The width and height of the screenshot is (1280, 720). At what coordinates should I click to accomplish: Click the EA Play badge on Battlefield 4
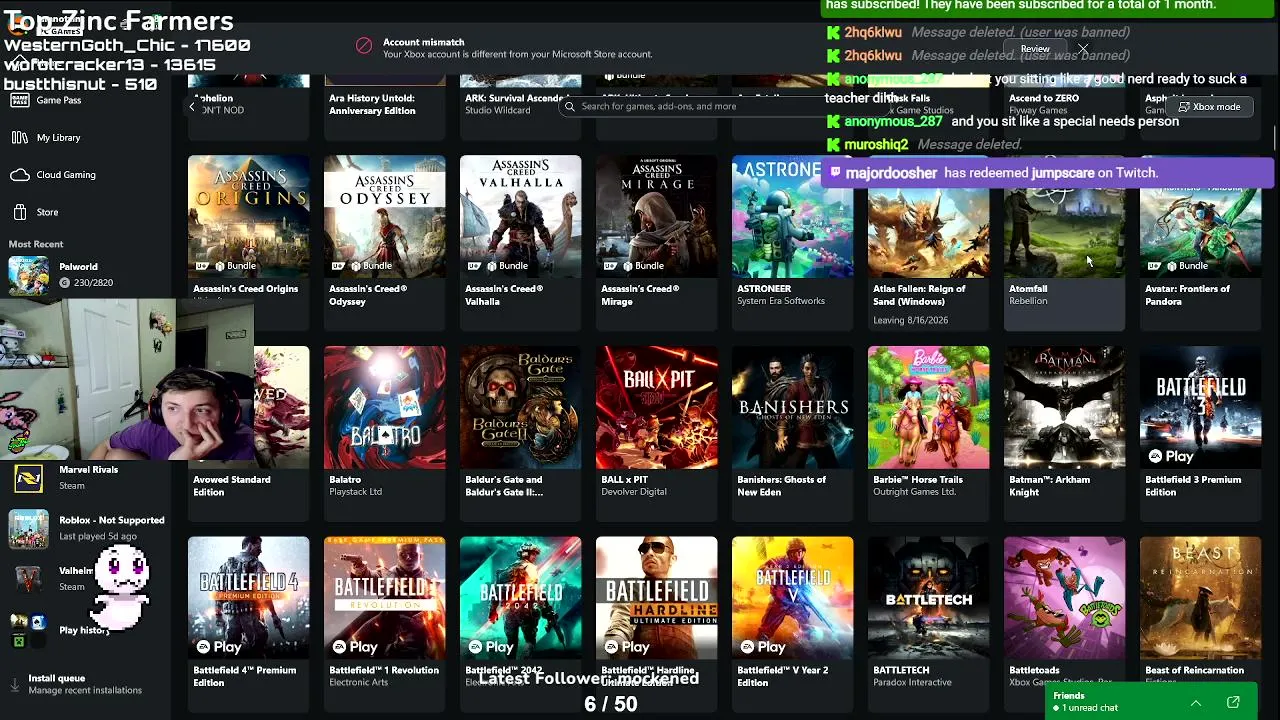220,647
